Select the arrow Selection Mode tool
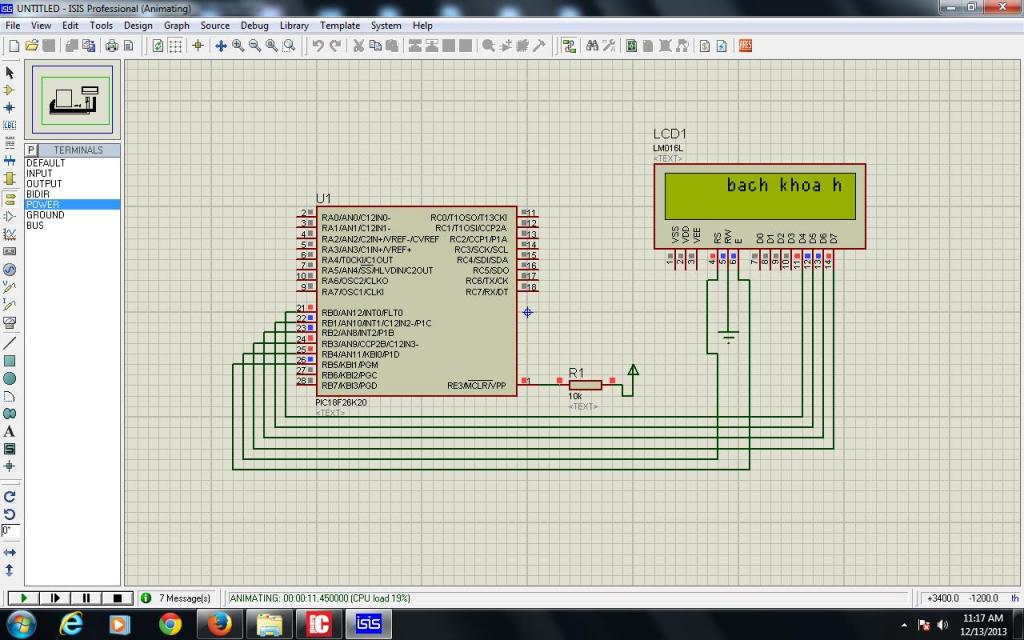The height and width of the screenshot is (640, 1024). pyautogui.click(x=10, y=72)
